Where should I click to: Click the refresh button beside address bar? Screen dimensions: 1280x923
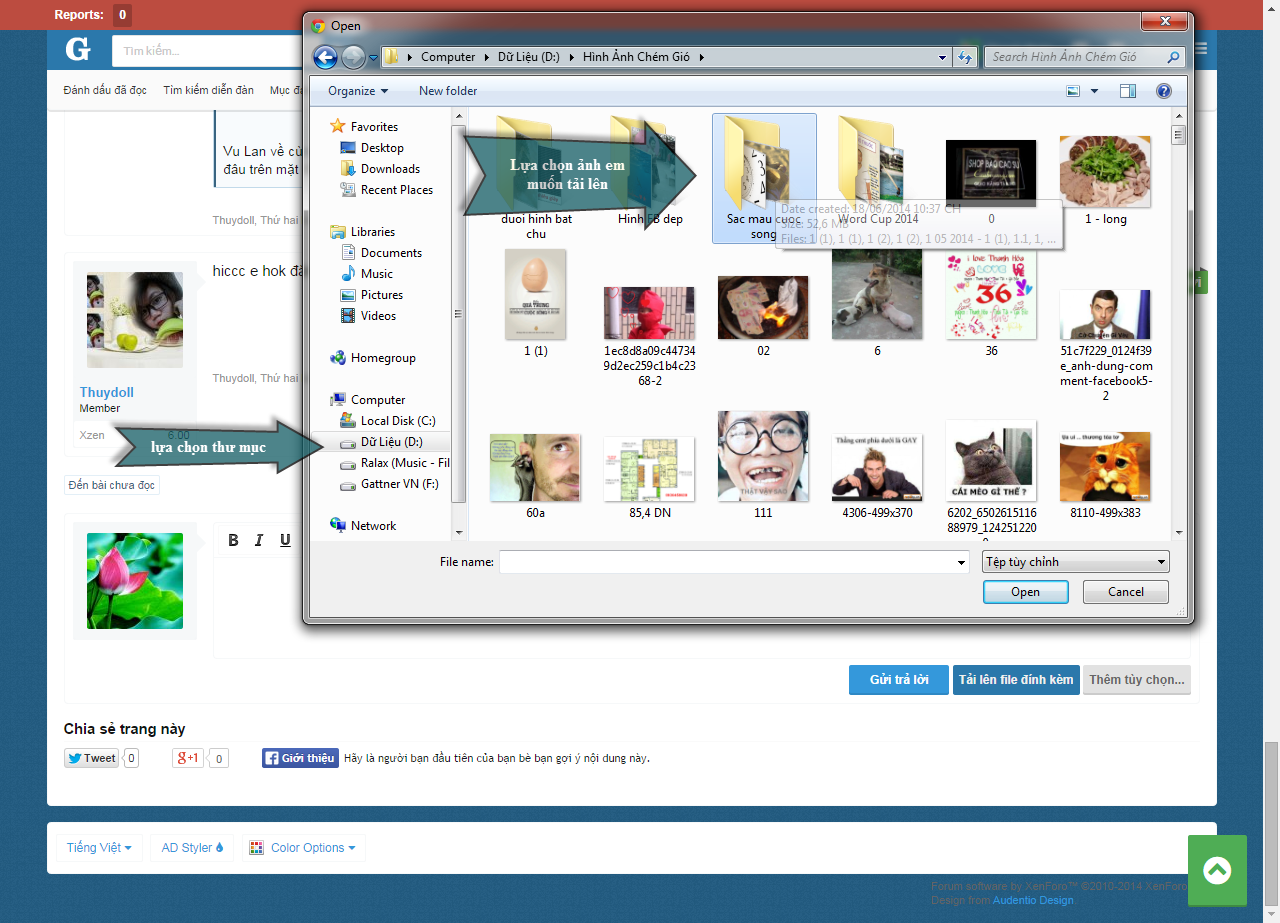coord(965,57)
